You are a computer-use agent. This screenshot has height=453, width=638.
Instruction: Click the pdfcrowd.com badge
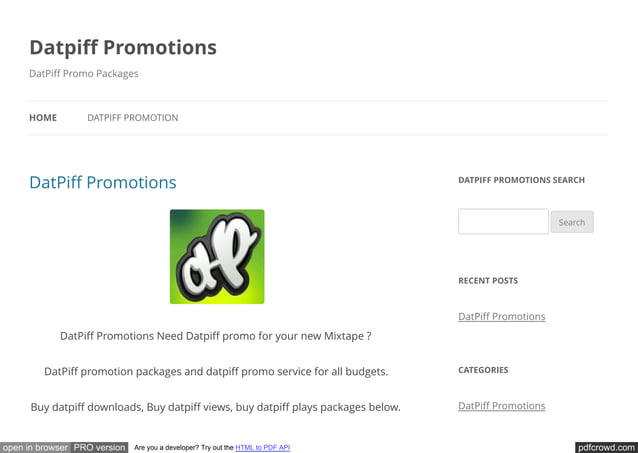(606, 447)
